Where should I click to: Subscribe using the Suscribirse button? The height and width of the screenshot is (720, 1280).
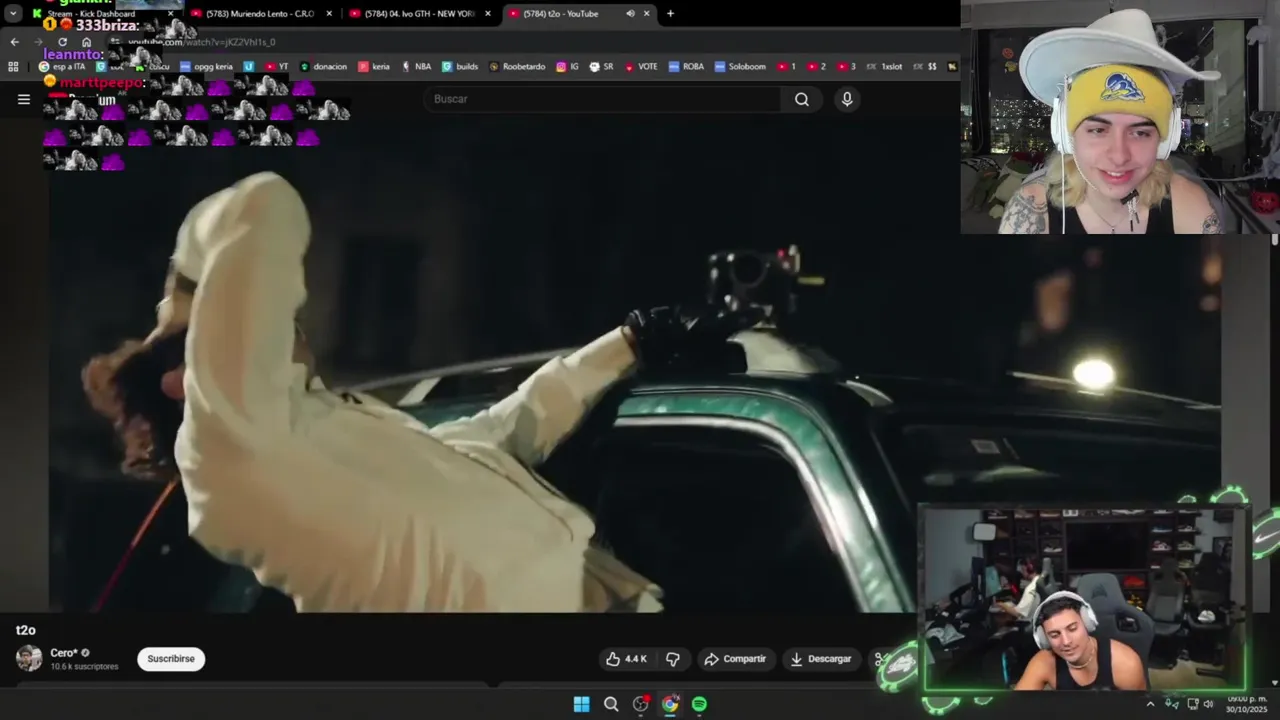(x=171, y=659)
